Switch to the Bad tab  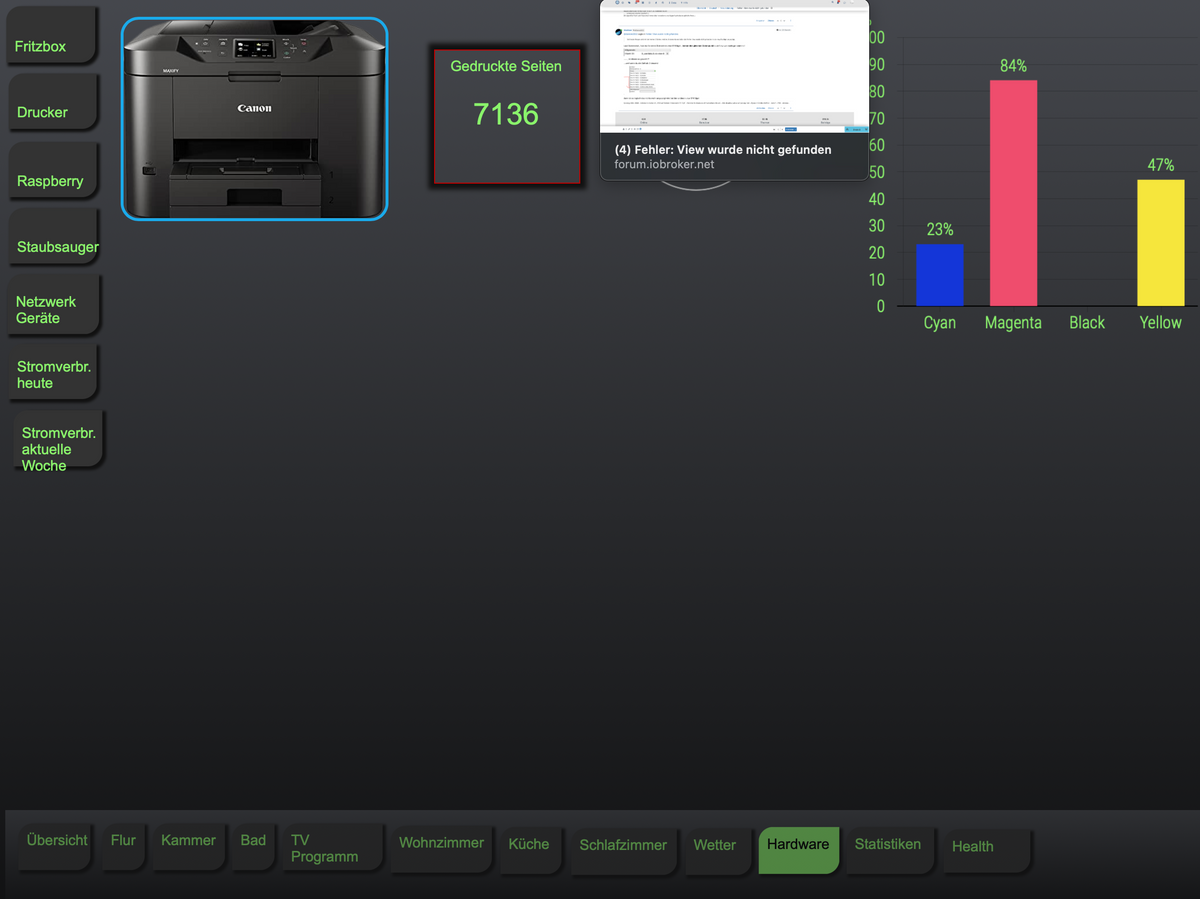(253, 845)
